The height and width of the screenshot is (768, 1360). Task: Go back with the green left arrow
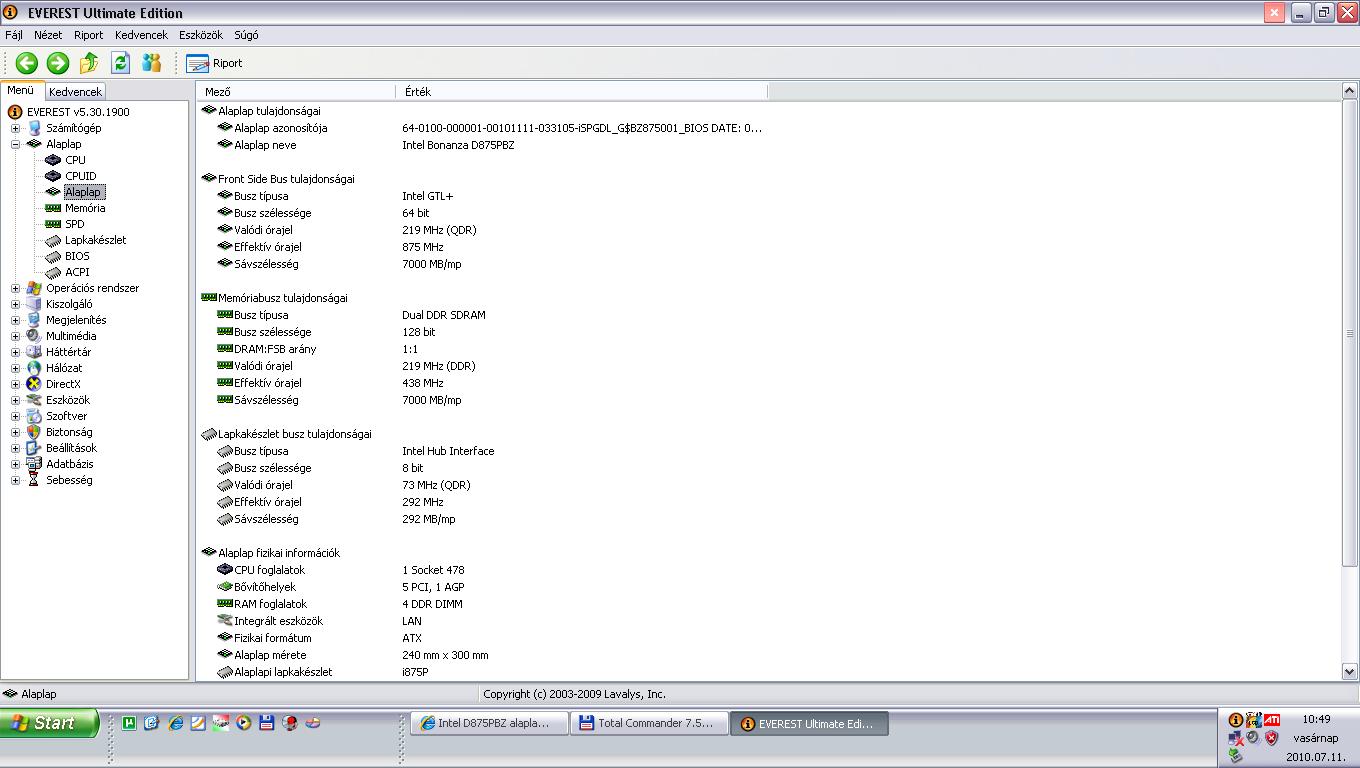pyautogui.click(x=26, y=63)
